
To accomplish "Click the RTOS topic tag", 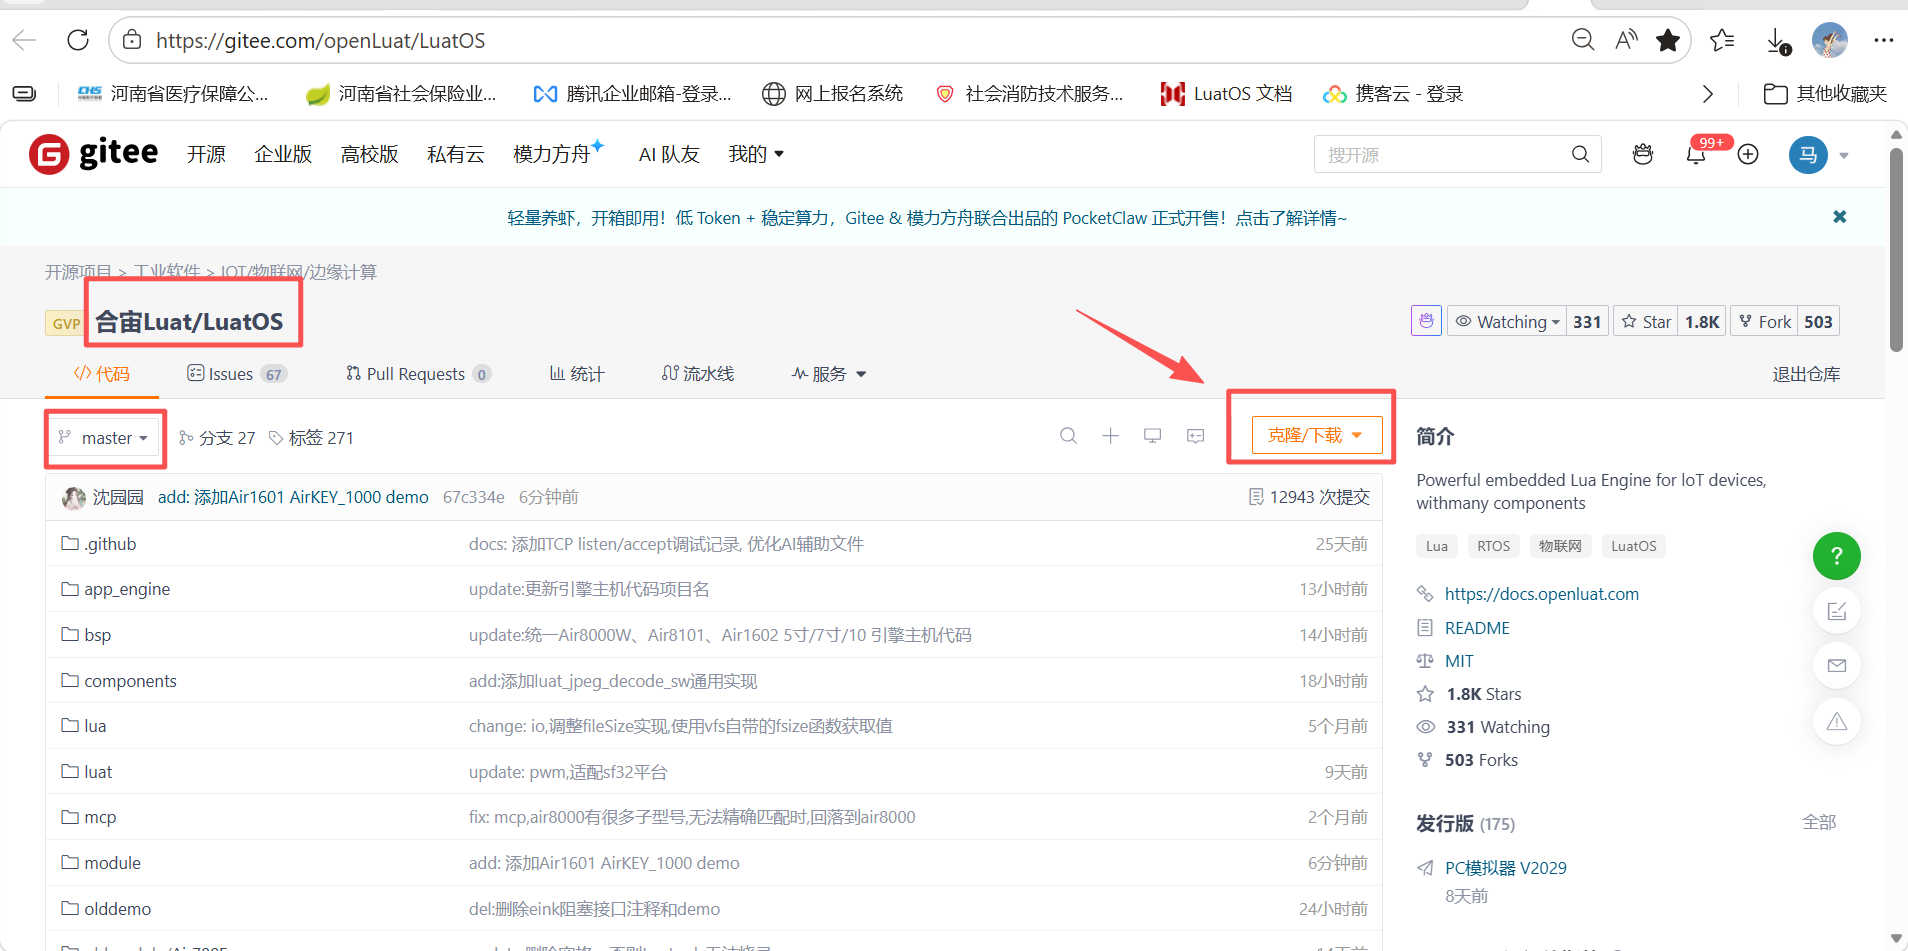I will tap(1493, 546).
